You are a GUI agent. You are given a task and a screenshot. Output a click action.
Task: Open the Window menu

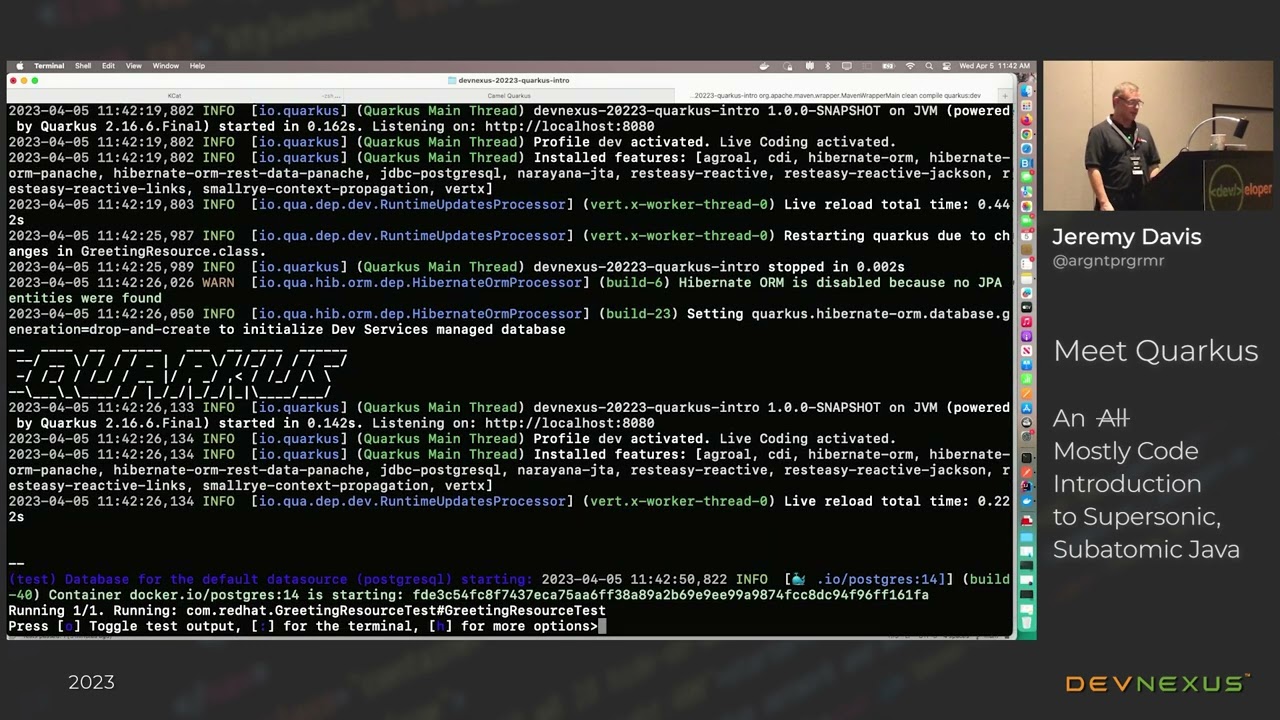[166, 66]
